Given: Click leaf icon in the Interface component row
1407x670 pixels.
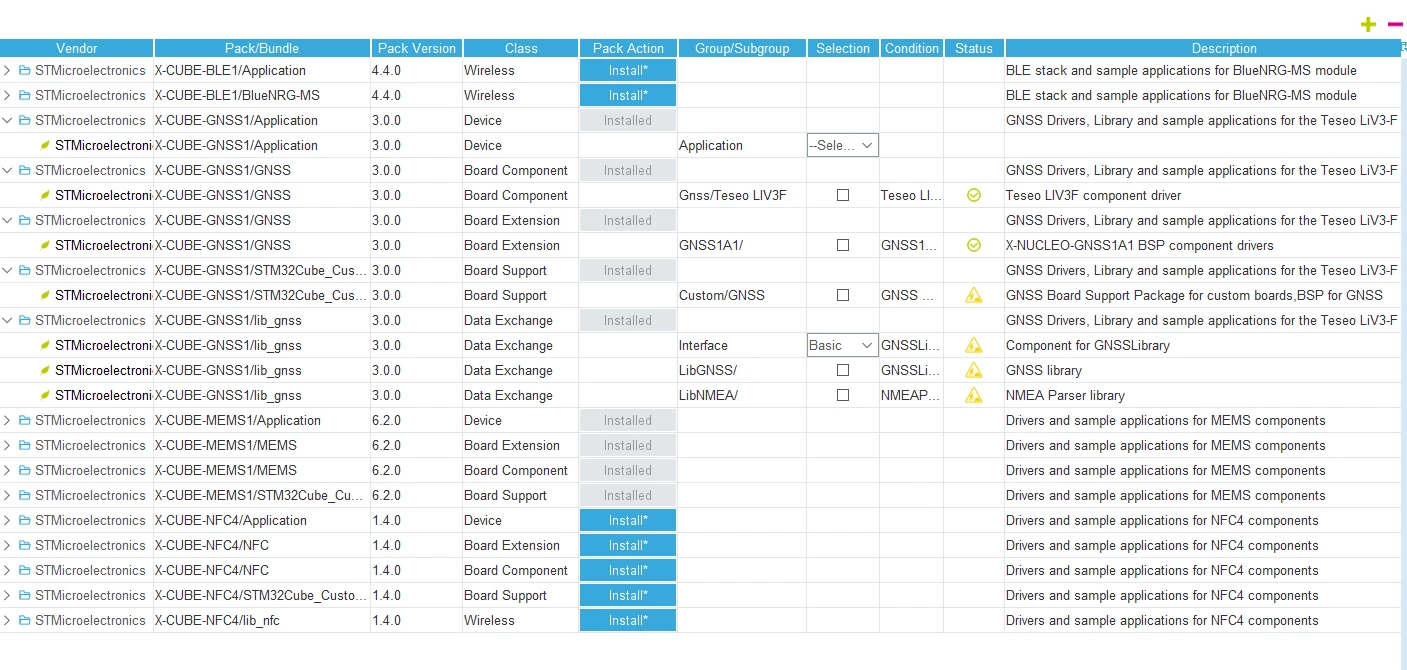Looking at the screenshot, I should pyautogui.click(x=45, y=345).
